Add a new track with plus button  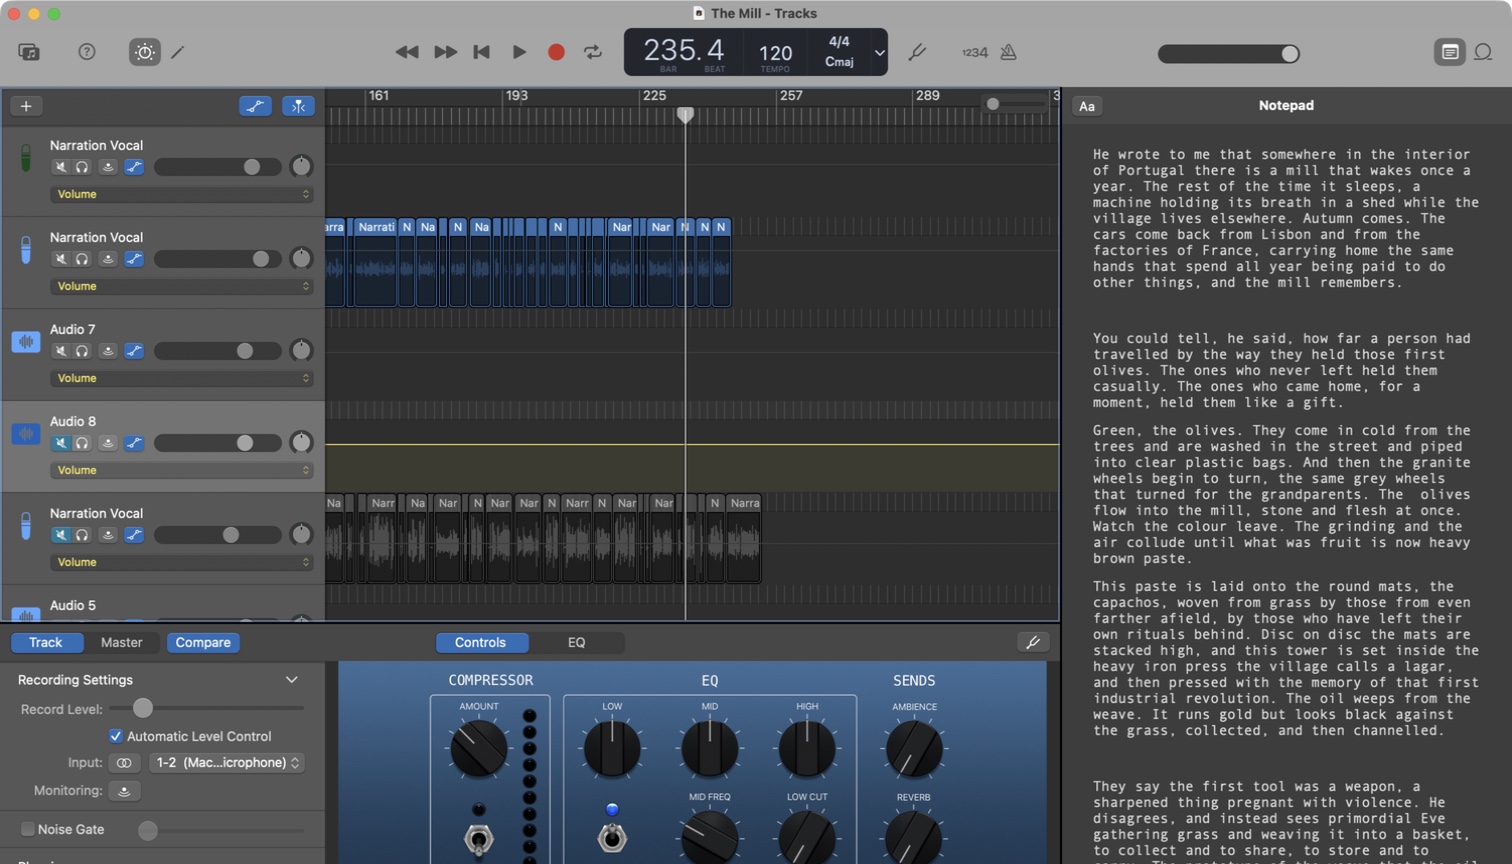pyautogui.click(x=26, y=106)
